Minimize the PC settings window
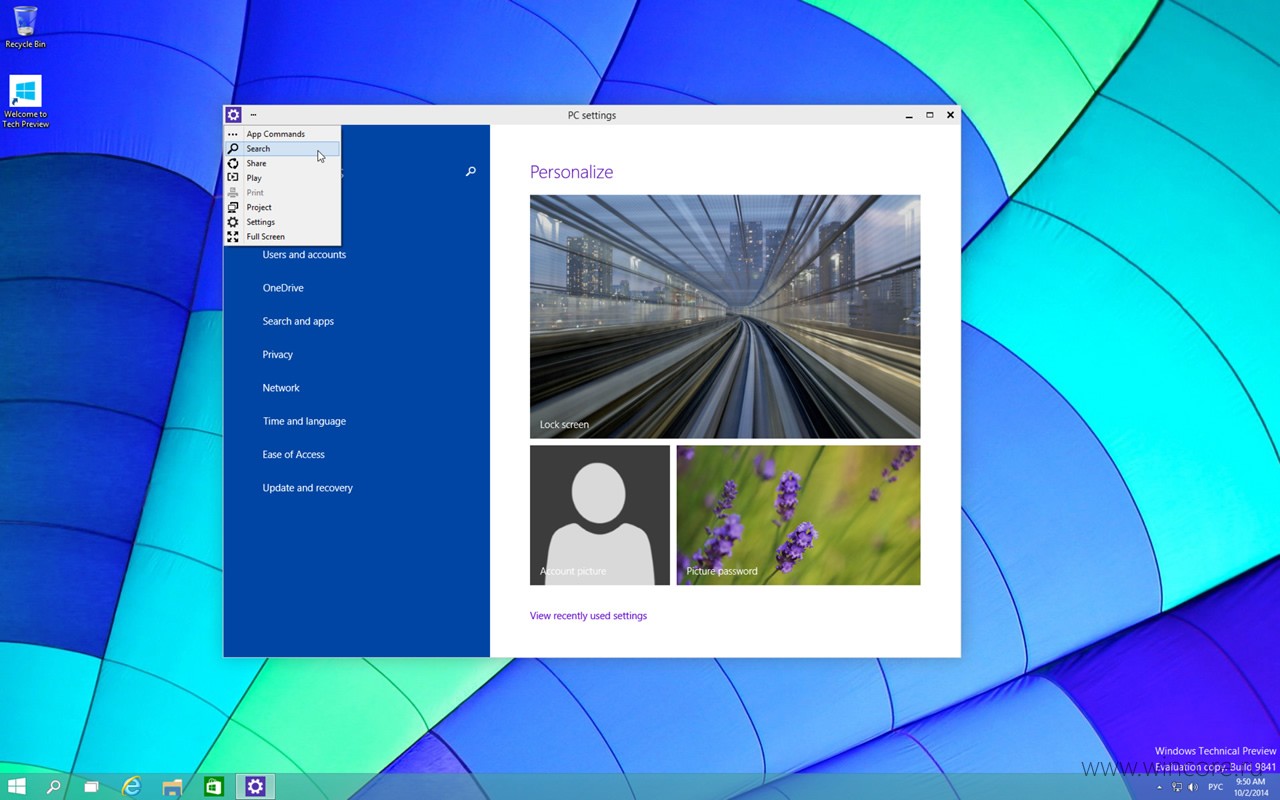This screenshot has height=800, width=1280. tap(909, 115)
